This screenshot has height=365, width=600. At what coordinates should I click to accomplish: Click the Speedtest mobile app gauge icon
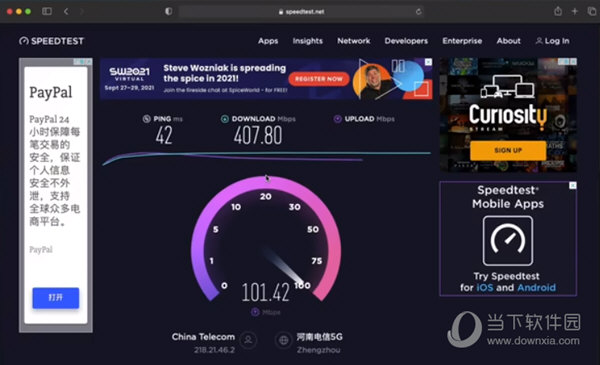click(508, 241)
